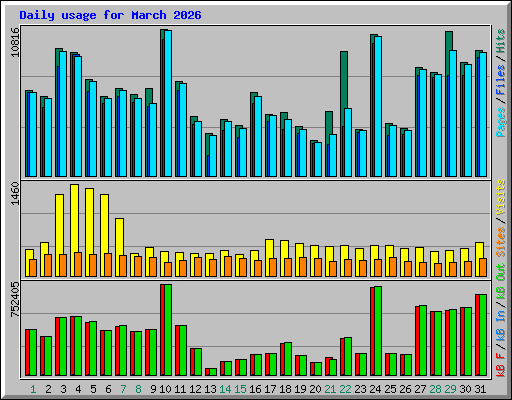This screenshot has height=400, width=512.
Task: Click day label 23 on the axis
Action: 360,389
